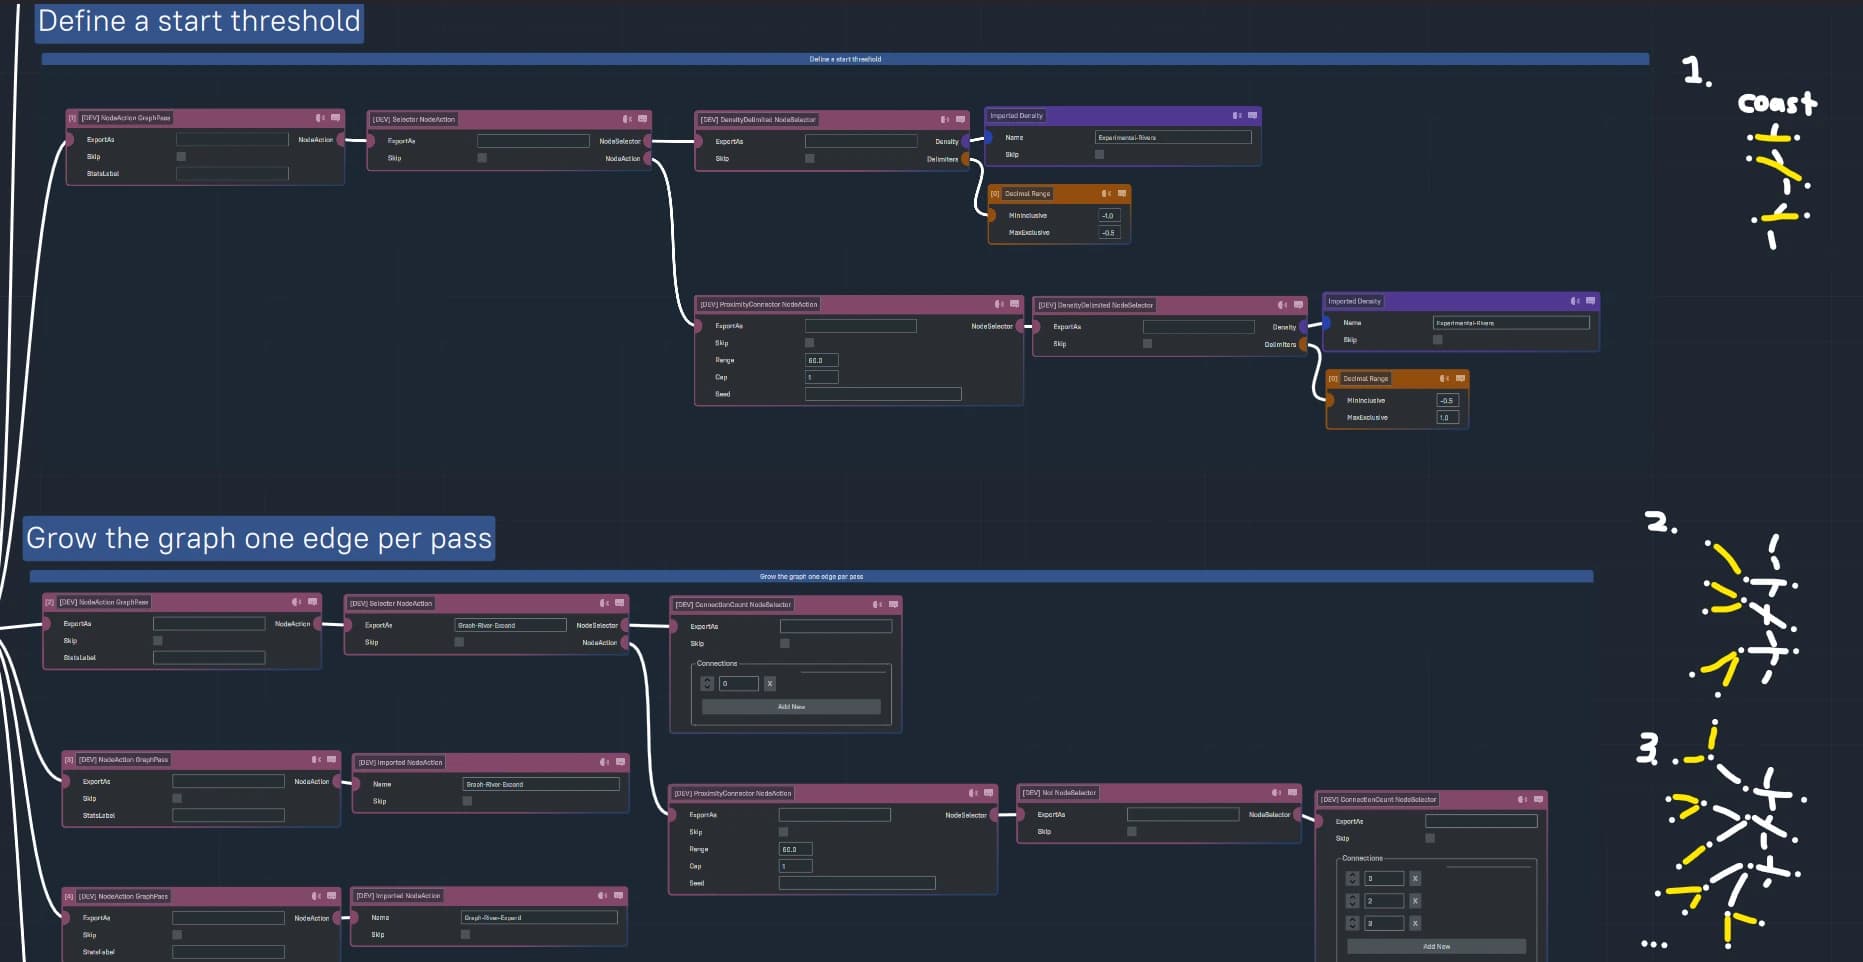Viewport: 1863px width, 962px height.
Task: Open comment icon on Decimal Range node with MinInclusive -1.0
Action: point(1122,193)
